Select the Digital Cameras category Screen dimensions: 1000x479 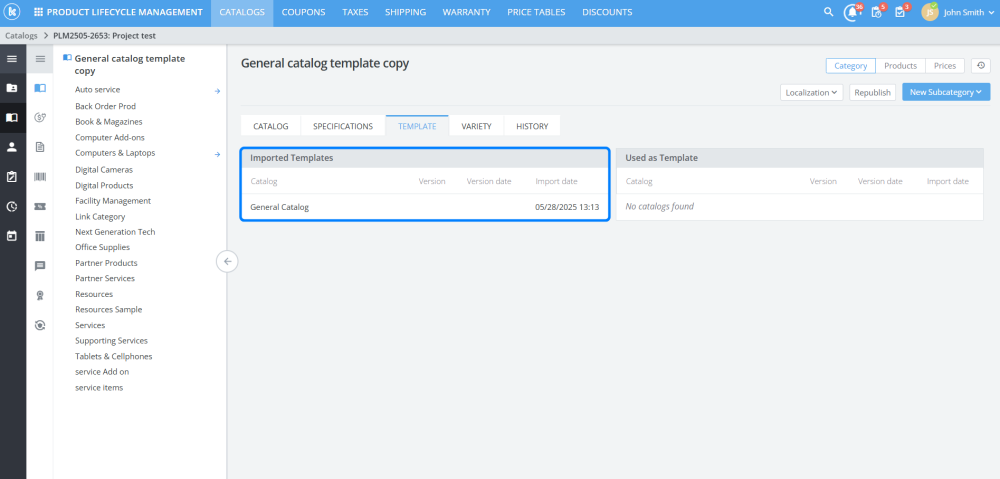[104, 170]
